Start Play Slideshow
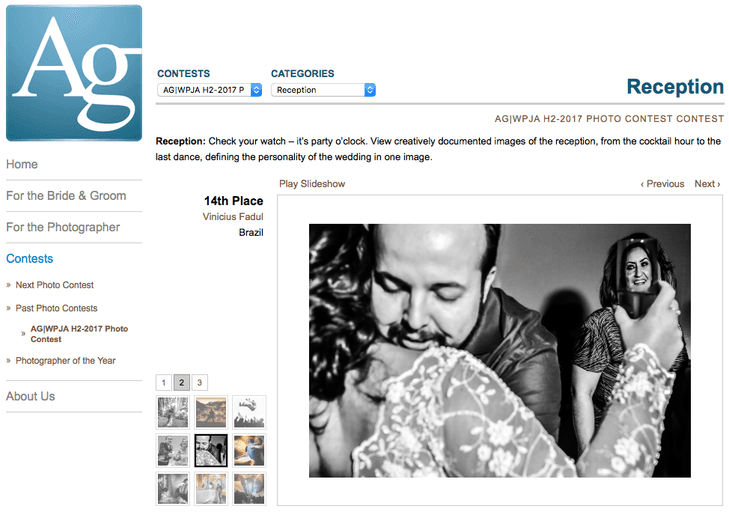 tap(312, 184)
